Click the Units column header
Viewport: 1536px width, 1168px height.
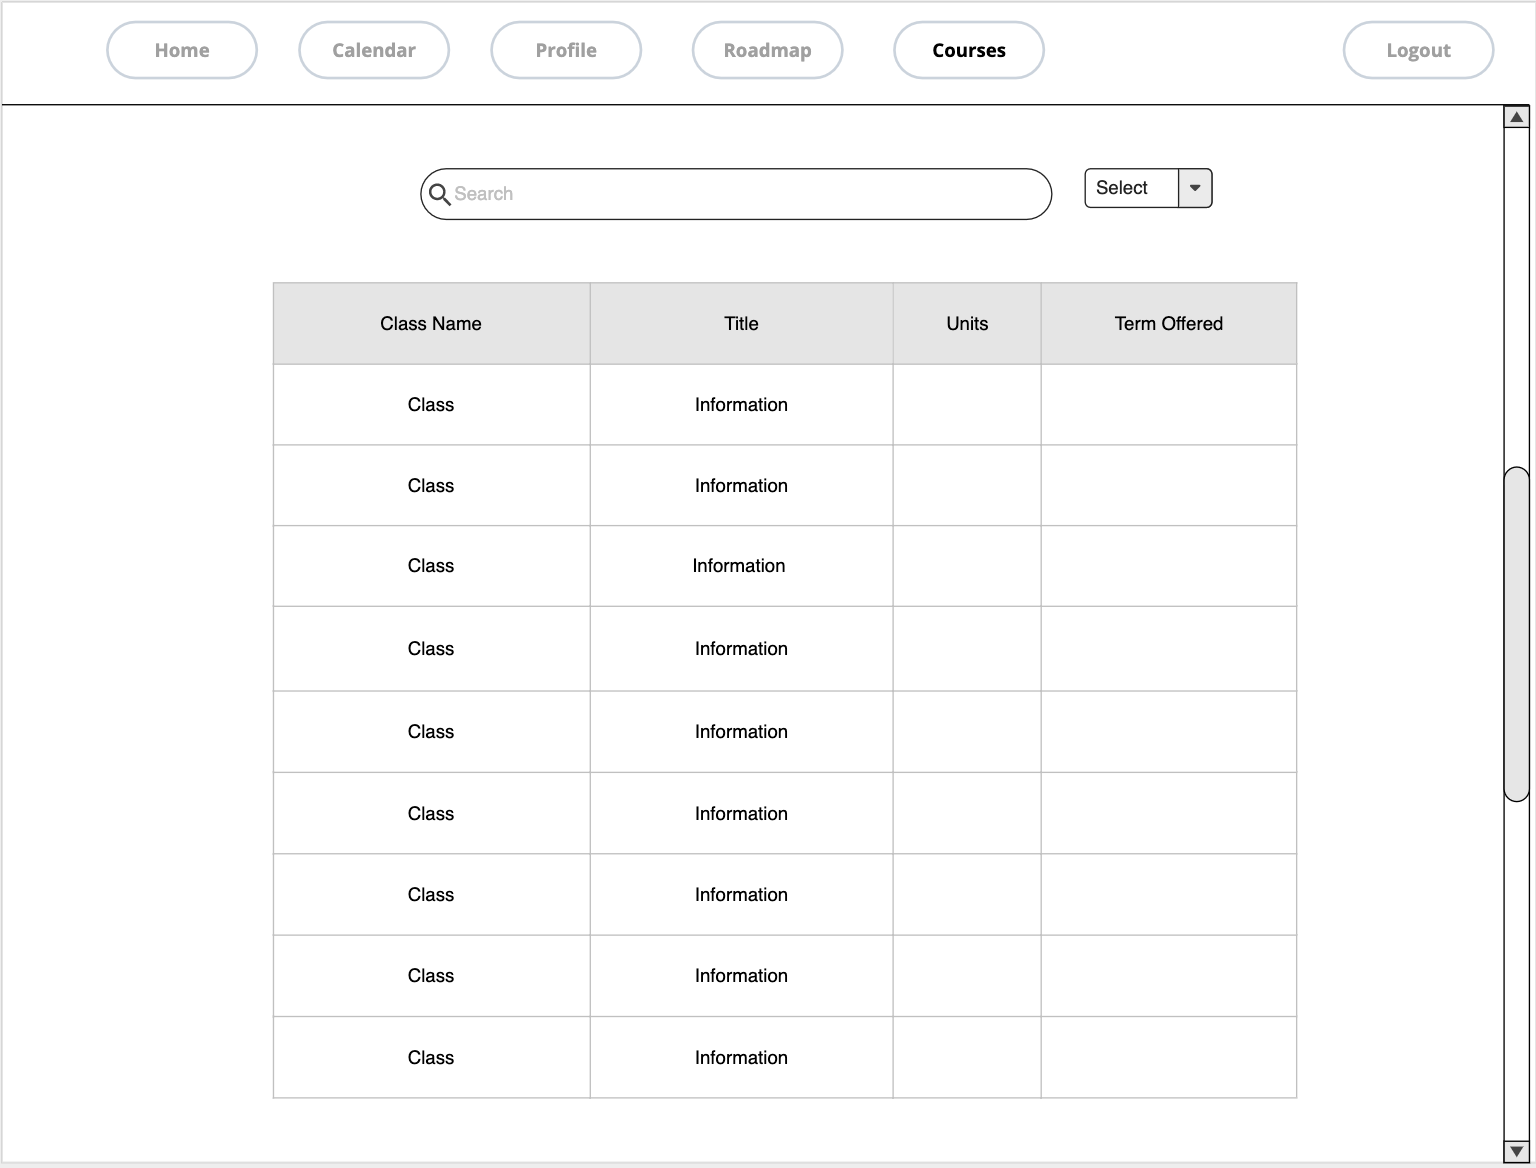click(967, 323)
